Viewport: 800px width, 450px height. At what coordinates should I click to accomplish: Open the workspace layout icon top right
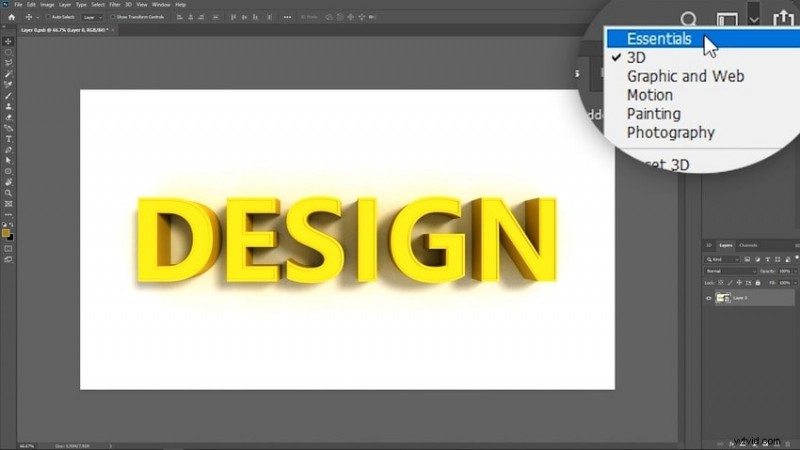click(x=727, y=20)
